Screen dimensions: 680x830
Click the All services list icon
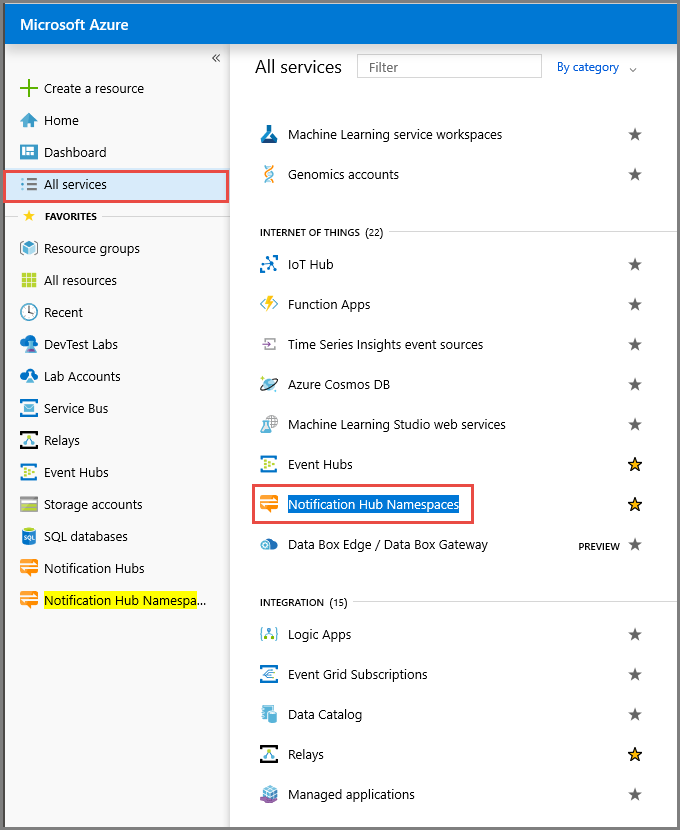[x=29, y=184]
